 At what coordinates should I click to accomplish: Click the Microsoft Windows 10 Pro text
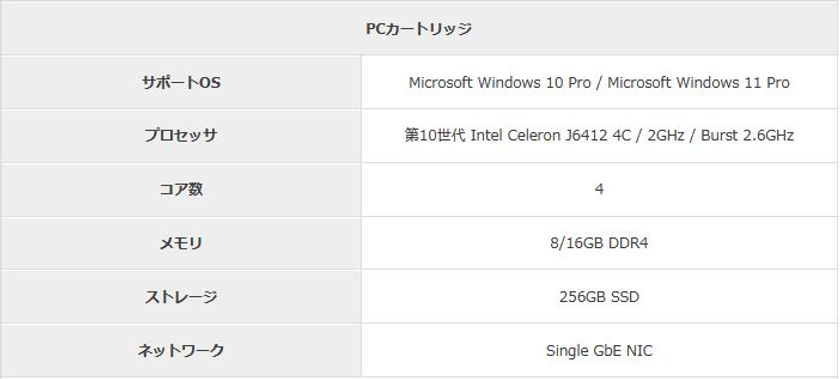[x=500, y=83]
